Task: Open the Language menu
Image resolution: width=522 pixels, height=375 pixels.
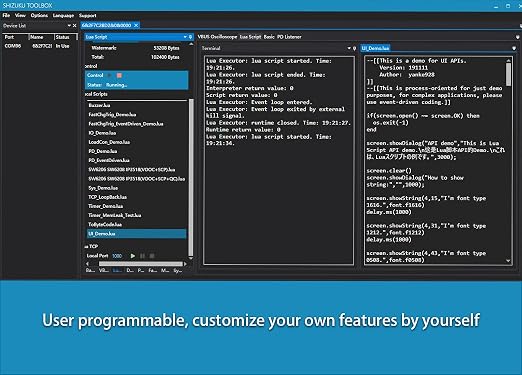Action: coord(63,15)
